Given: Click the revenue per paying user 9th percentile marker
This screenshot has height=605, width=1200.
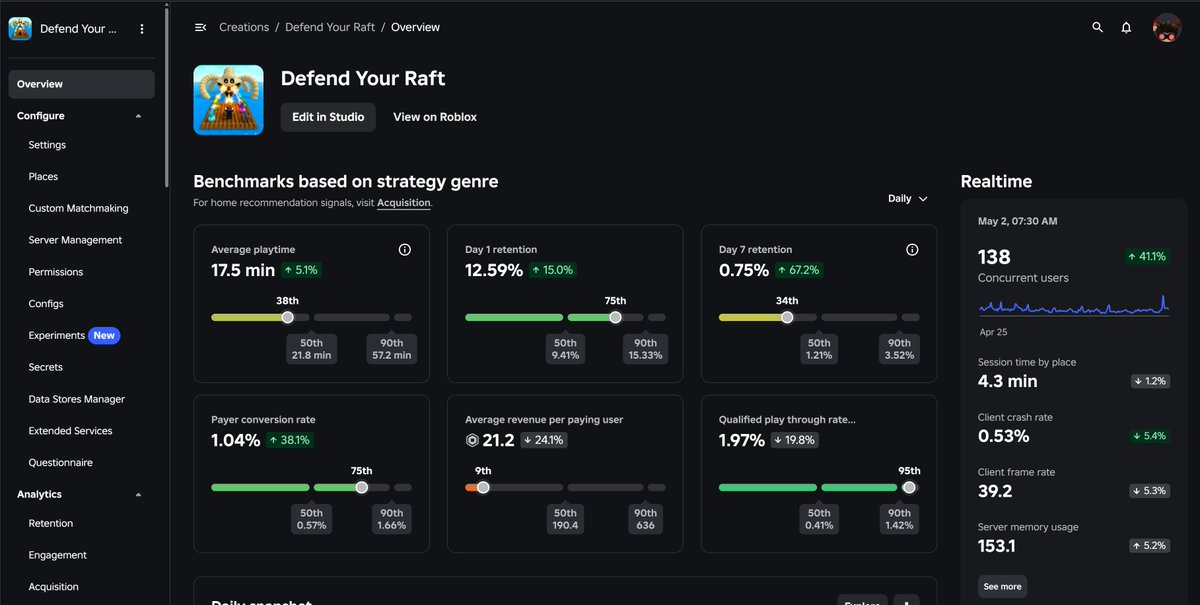Looking at the screenshot, I should 483,487.
